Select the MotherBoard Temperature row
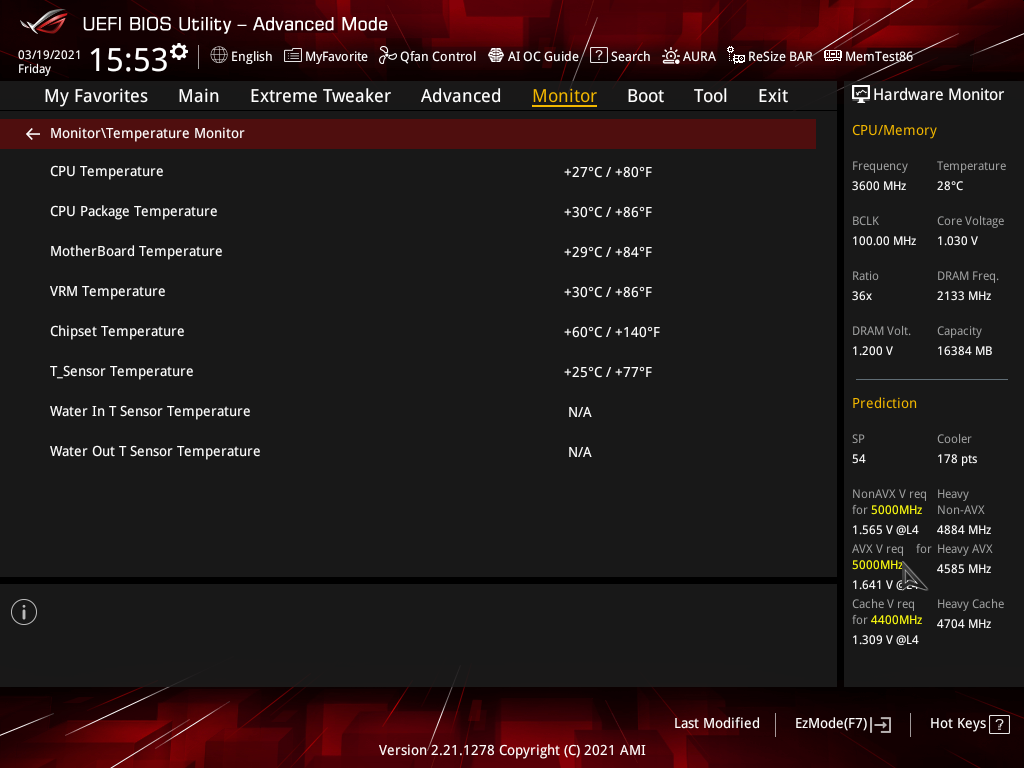 (x=408, y=251)
